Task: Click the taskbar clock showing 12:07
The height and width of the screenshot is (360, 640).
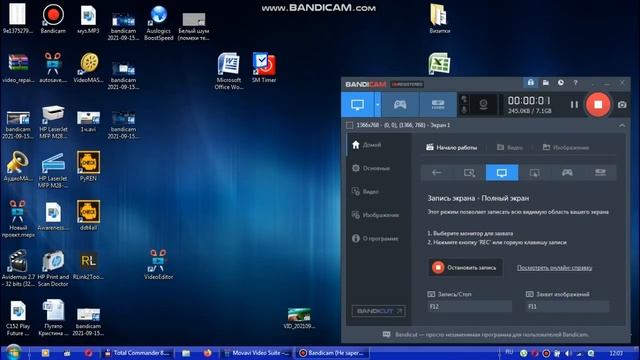Action: tap(616, 353)
